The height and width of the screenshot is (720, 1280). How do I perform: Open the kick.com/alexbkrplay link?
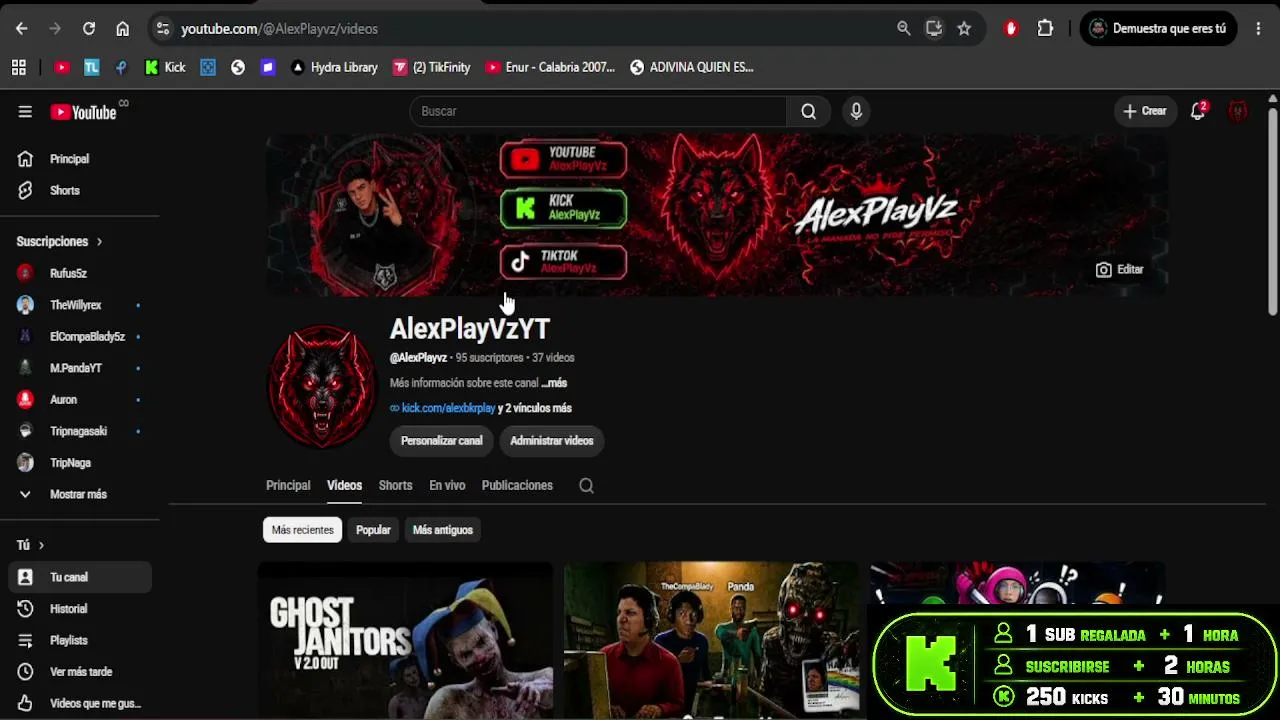[448, 408]
